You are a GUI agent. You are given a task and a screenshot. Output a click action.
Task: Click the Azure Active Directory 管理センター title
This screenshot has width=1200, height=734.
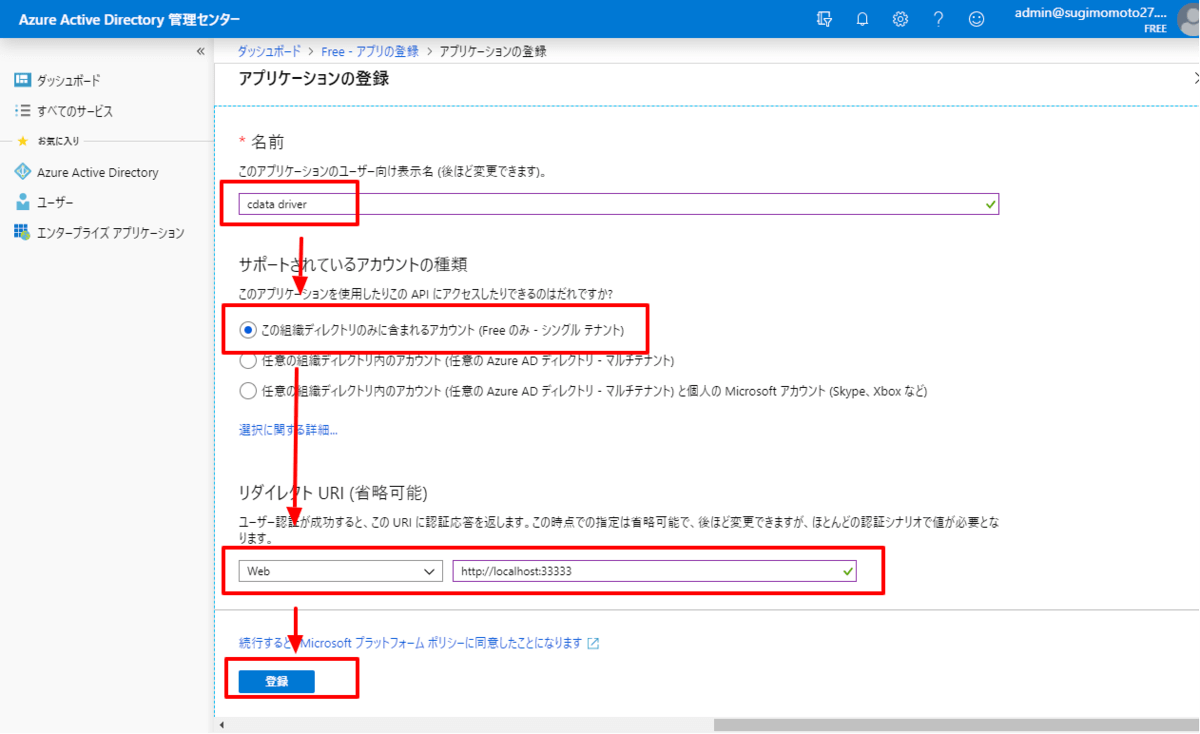coord(129,20)
